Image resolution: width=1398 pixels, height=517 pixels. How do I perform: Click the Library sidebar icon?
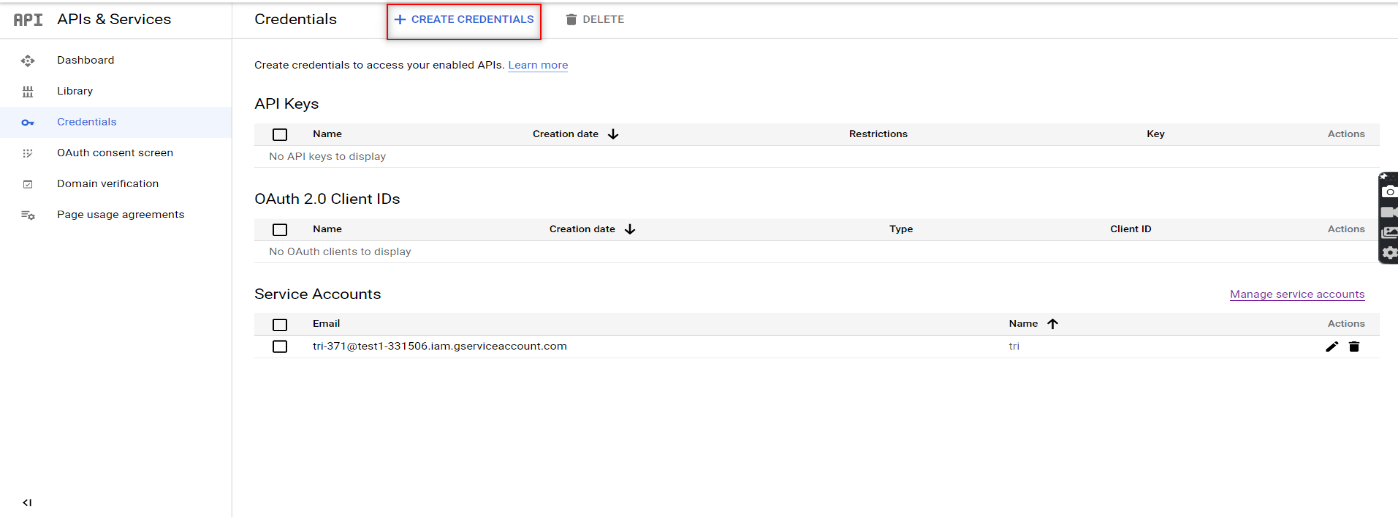coord(28,91)
